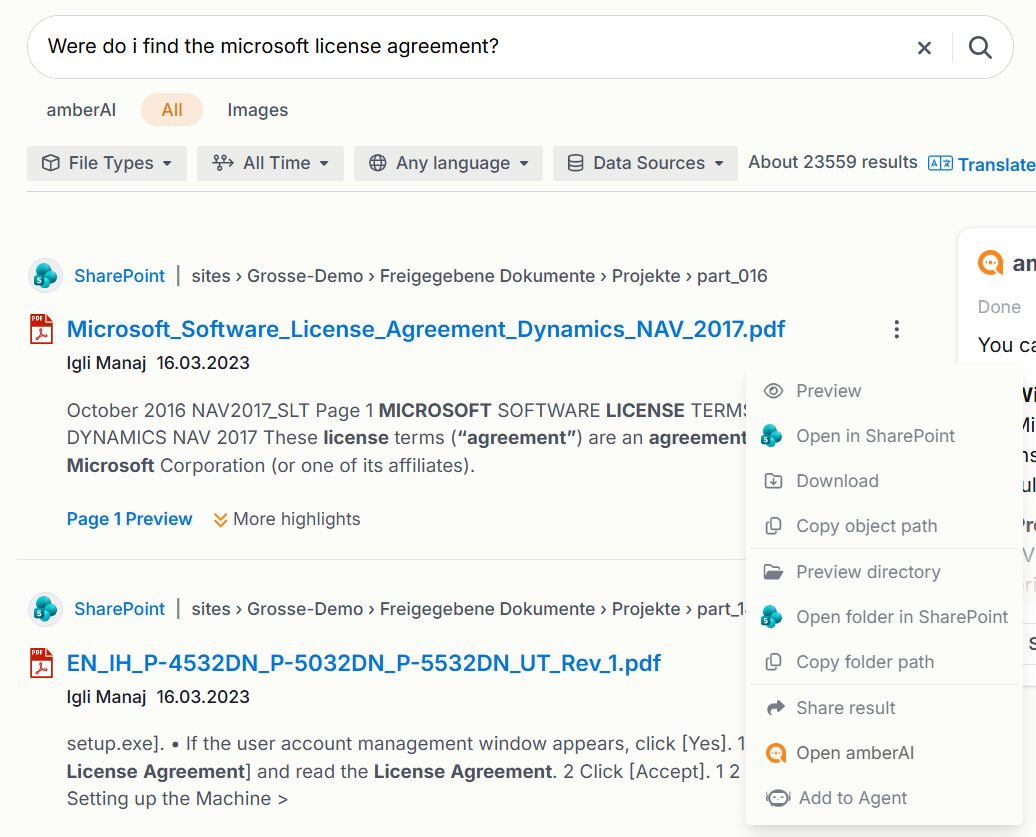Image resolution: width=1036 pixels, height=837 pixels.
Task: Open the Page 1 Preview link
Action: point(130,519)
